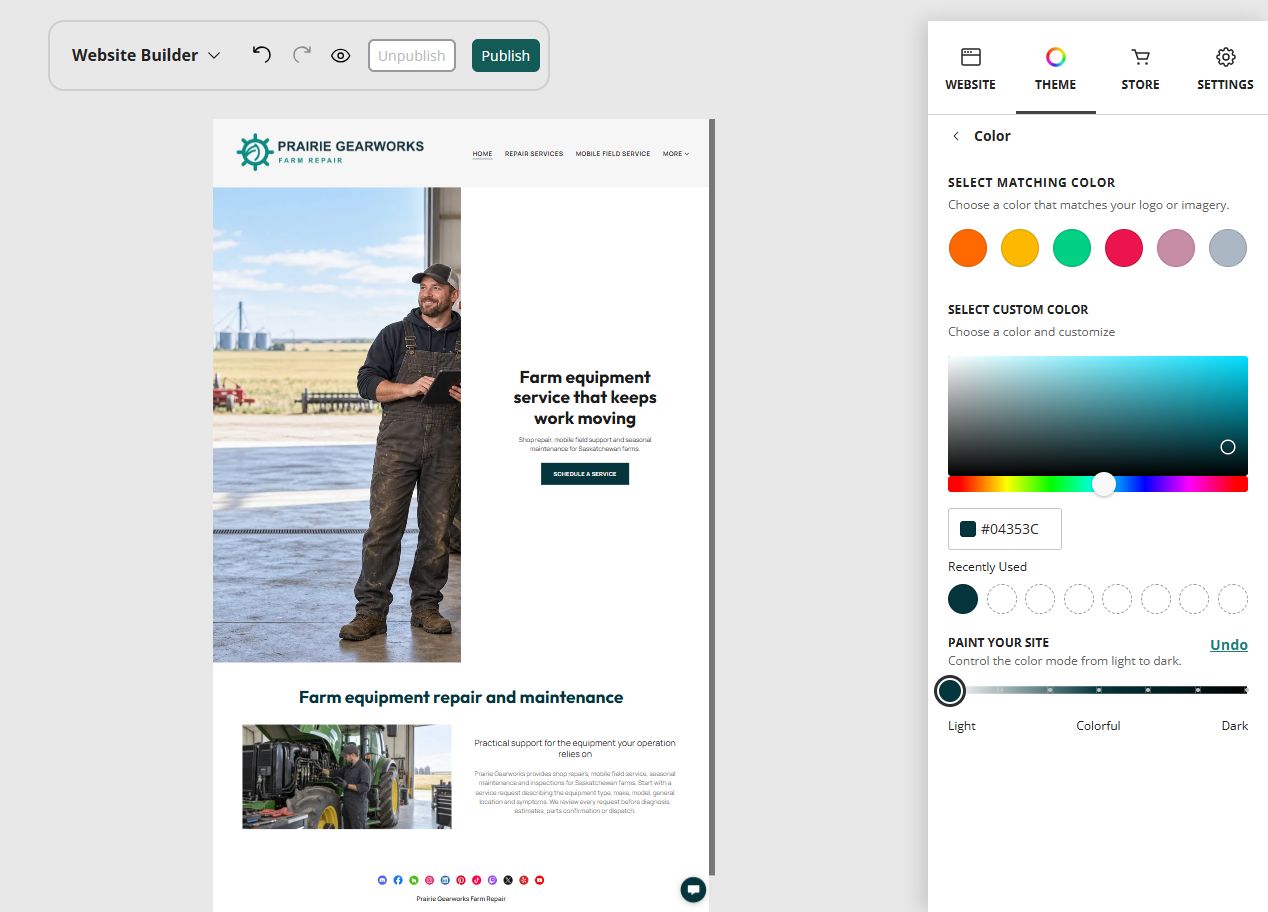Viewport: 1268px width, 912px height.
Task: Open the chat bubble widget
Action: [693, 889]
